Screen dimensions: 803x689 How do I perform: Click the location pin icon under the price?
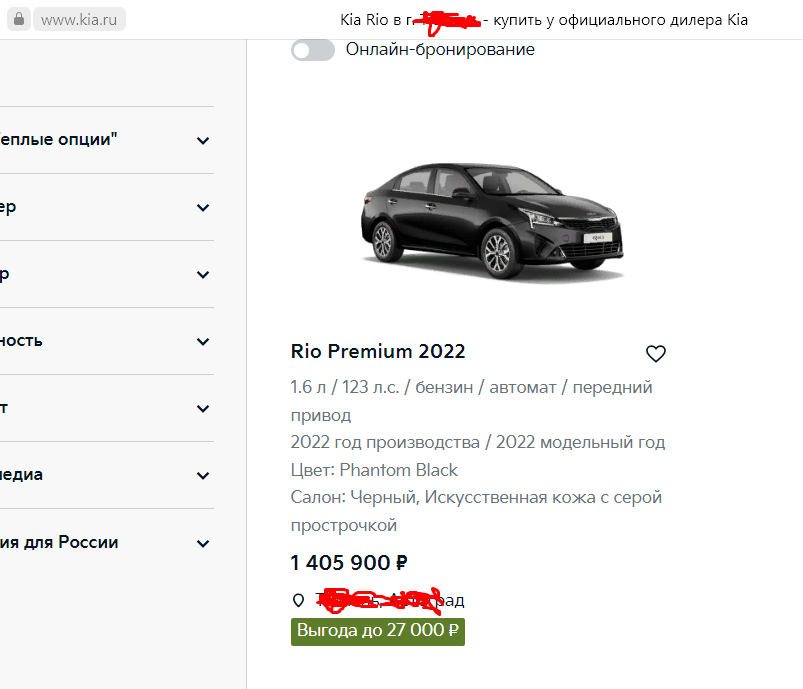click(x=298, y=600)
